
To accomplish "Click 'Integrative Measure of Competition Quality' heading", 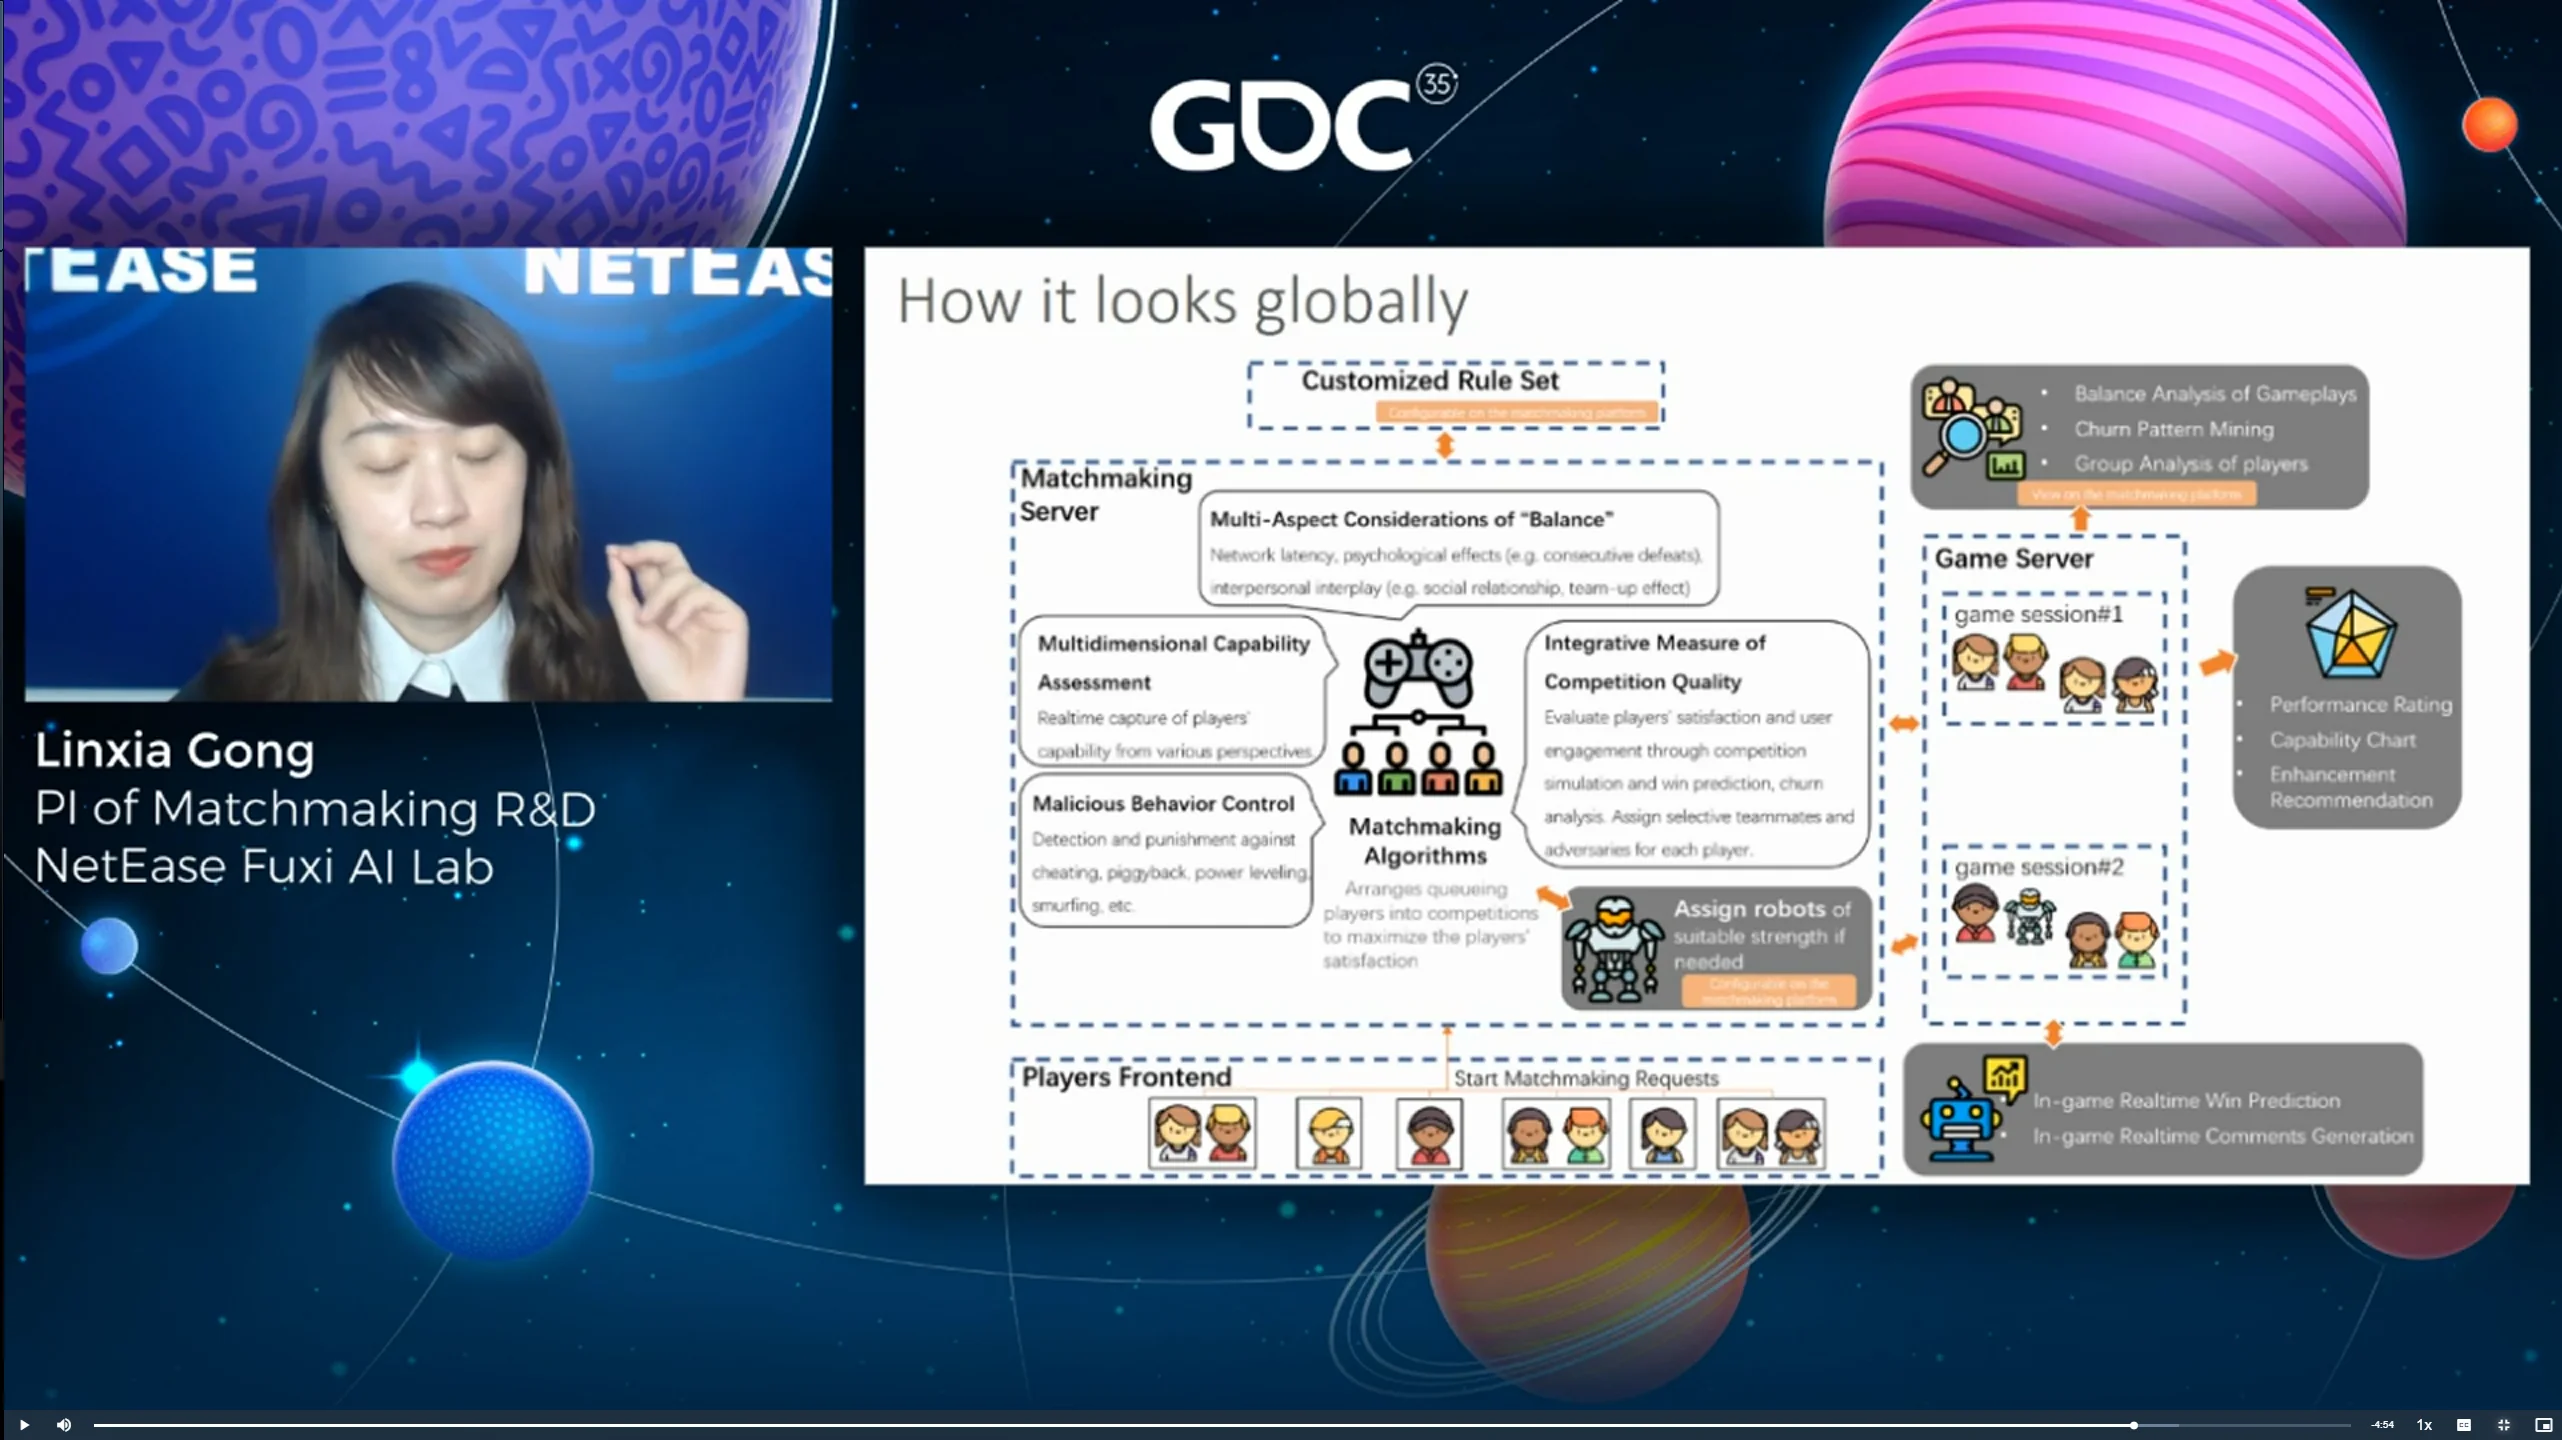I will point(1655,661).
